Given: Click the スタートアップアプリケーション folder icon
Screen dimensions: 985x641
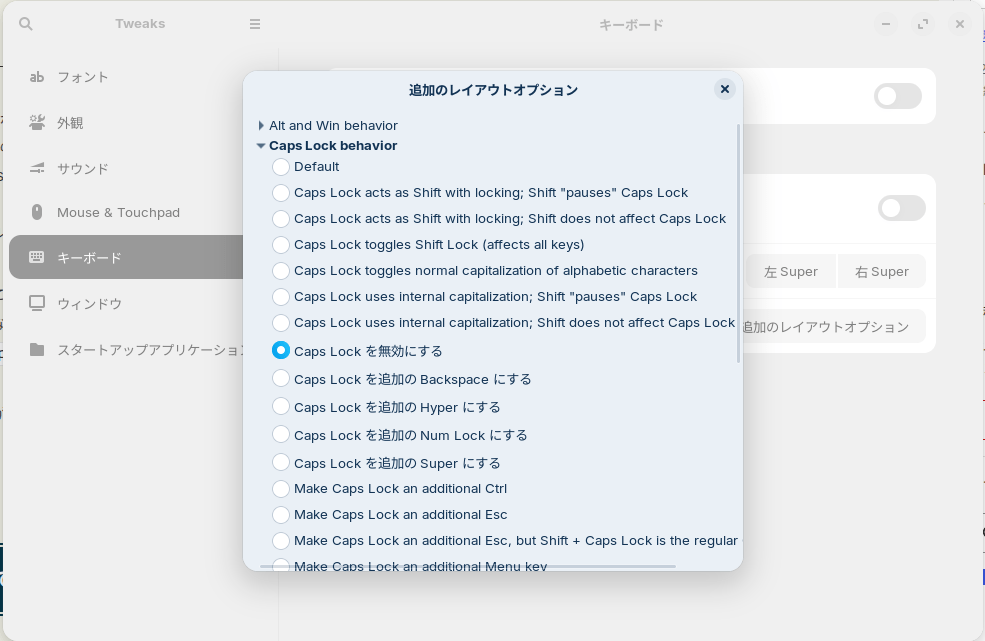Looking at the screenshot, I should (x=36, y=349).
